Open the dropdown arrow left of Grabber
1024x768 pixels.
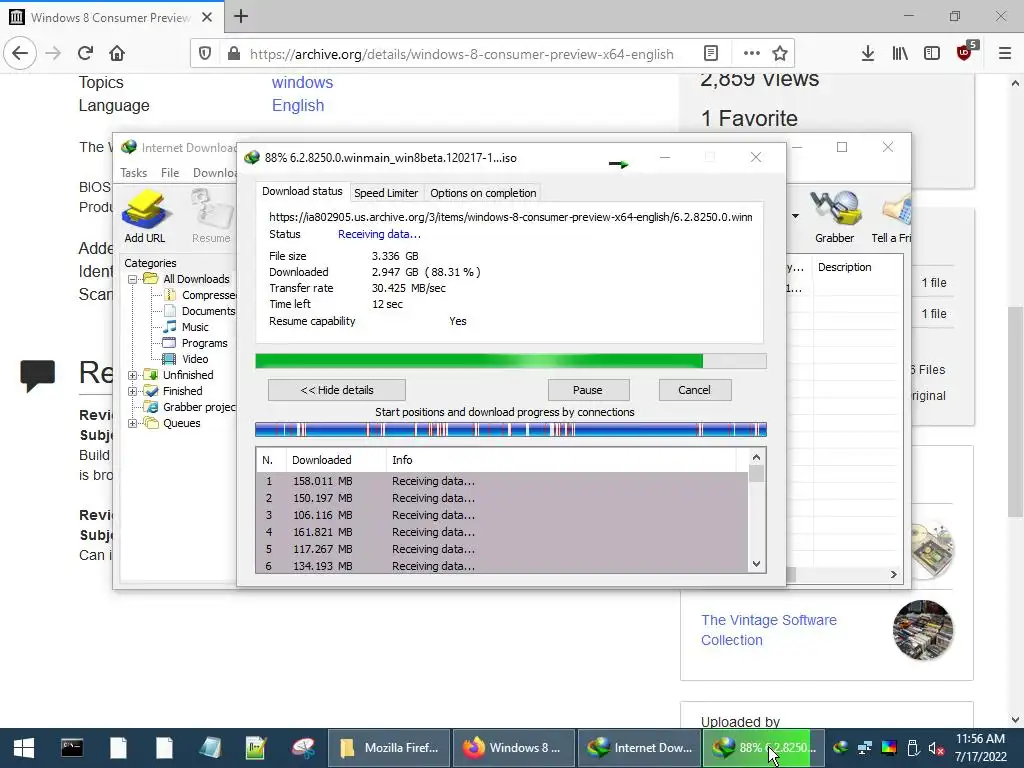(795, 216)
